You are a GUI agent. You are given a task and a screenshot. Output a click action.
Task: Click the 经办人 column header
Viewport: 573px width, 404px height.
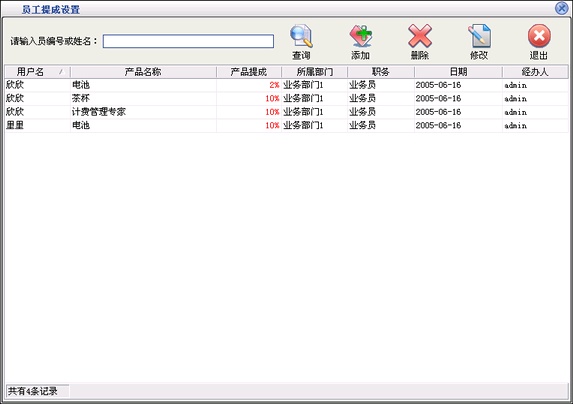535,72
